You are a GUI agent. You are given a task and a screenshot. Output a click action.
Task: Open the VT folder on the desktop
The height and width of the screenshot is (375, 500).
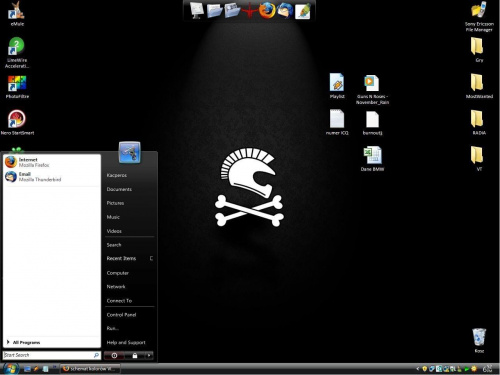(x=479, y=159)
